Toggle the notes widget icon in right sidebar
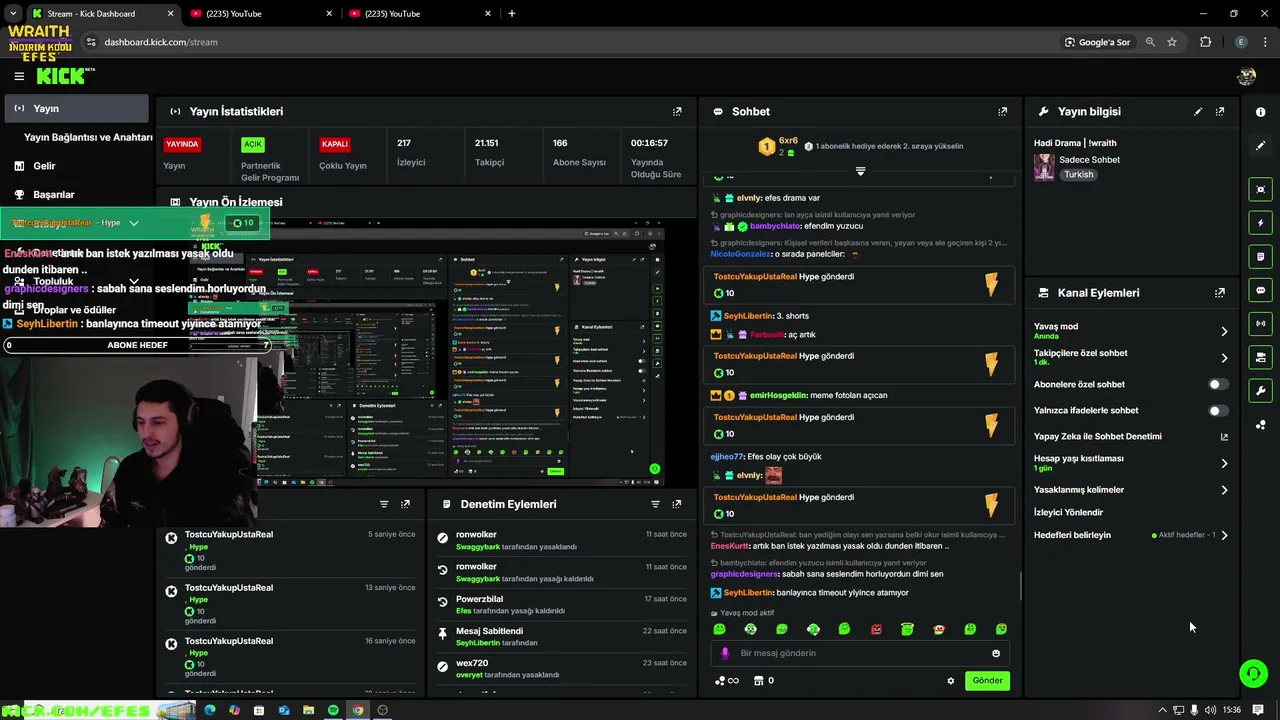 pyautogui.click(x=1260, y=257)
